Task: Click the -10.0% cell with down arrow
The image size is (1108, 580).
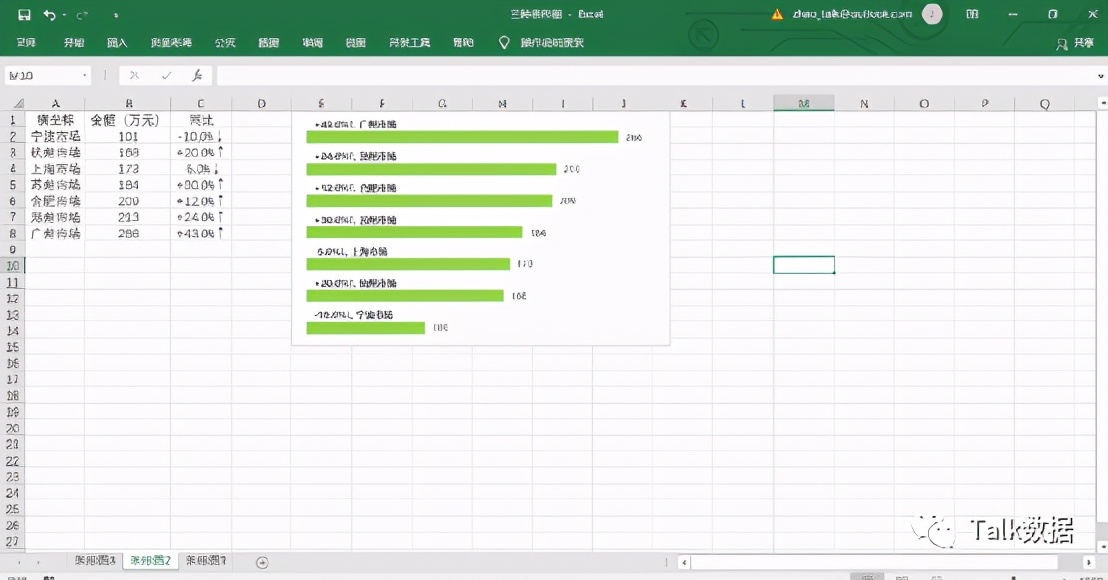Action: 201,136
